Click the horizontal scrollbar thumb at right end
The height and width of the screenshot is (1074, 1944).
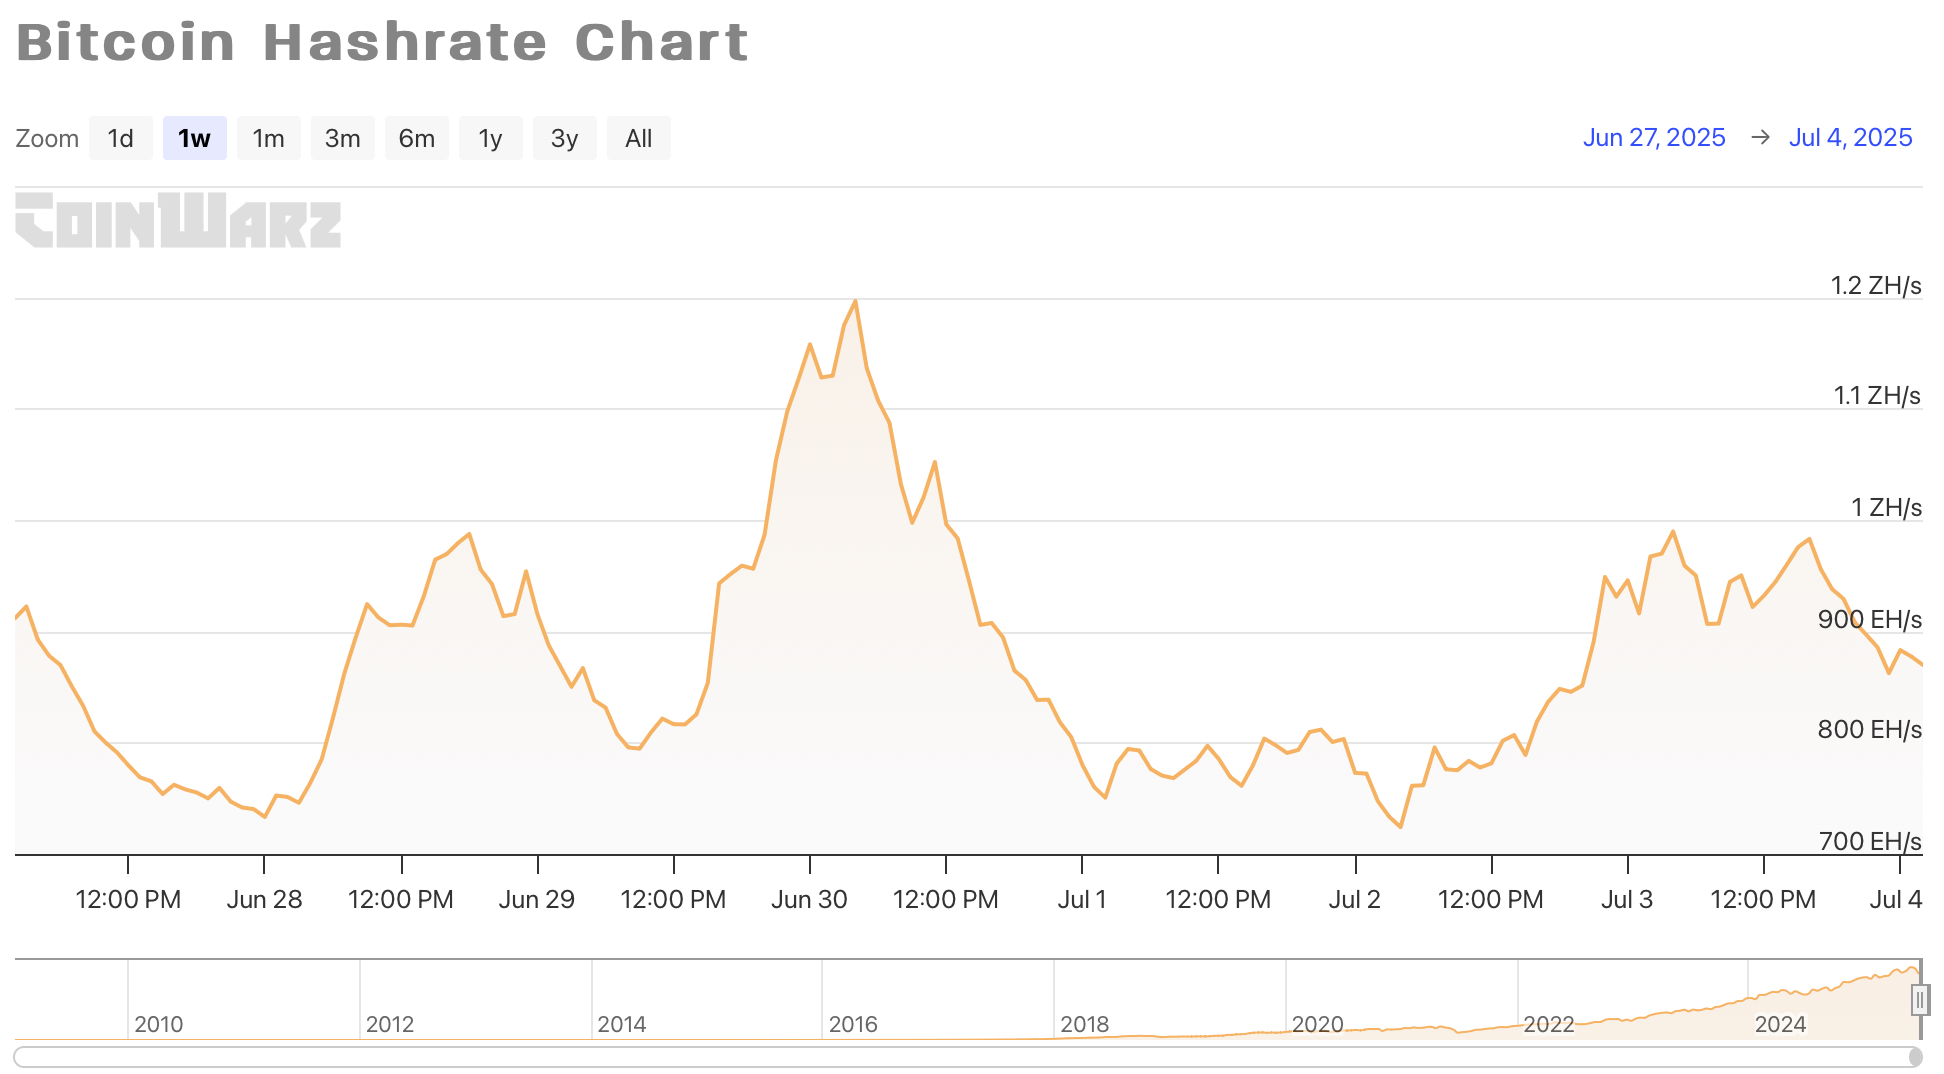coord(1915,1057)
